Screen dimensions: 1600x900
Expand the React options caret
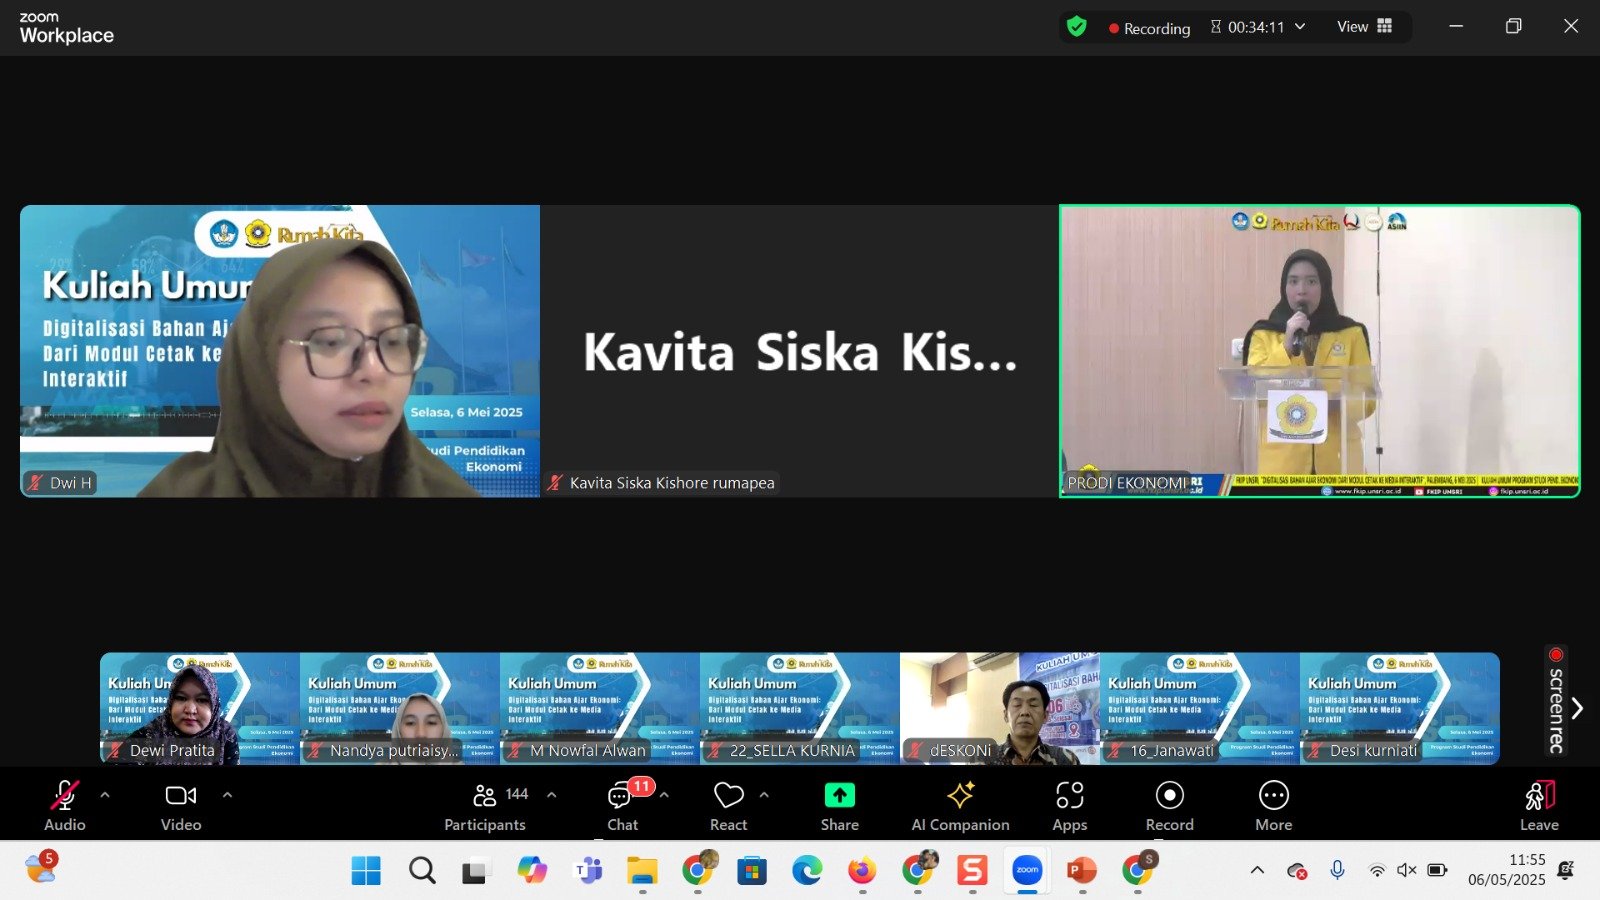(x=764, y=795)
